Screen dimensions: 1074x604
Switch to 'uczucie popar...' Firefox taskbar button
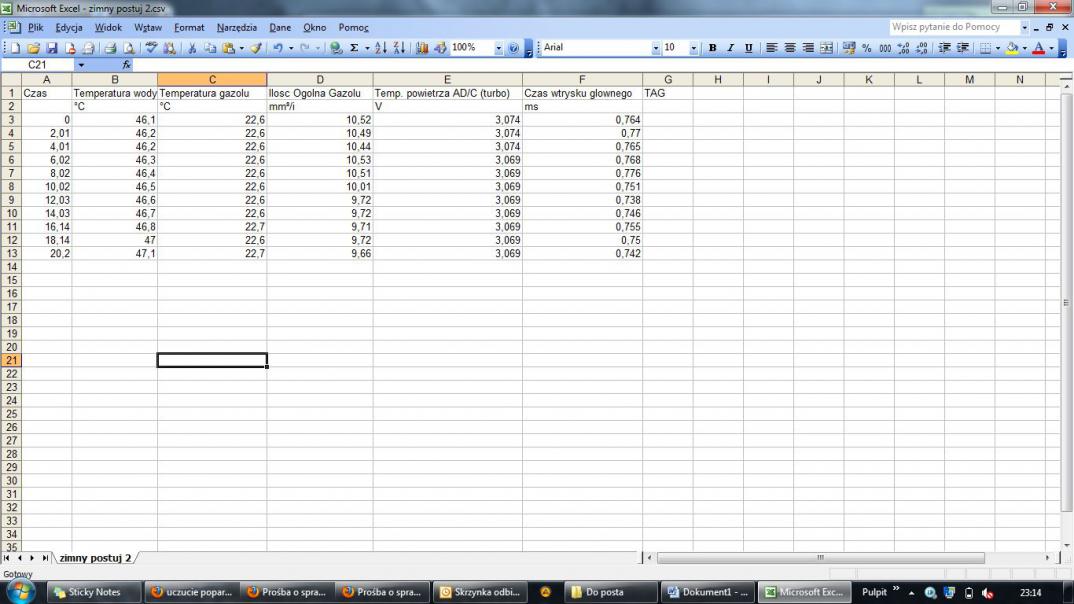[192, 592]
